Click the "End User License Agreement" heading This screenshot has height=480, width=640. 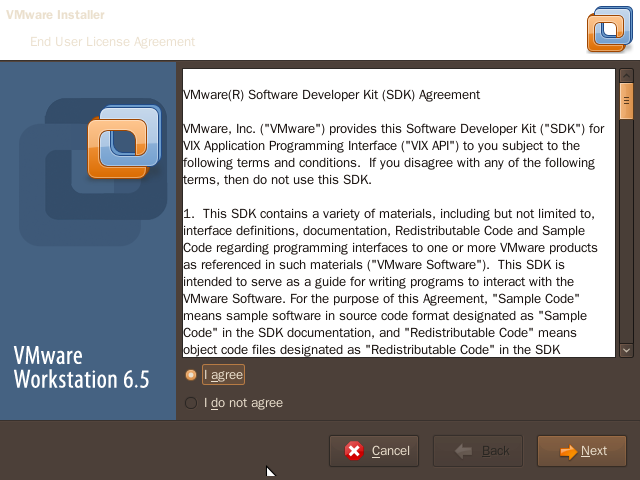click(113, 42)
